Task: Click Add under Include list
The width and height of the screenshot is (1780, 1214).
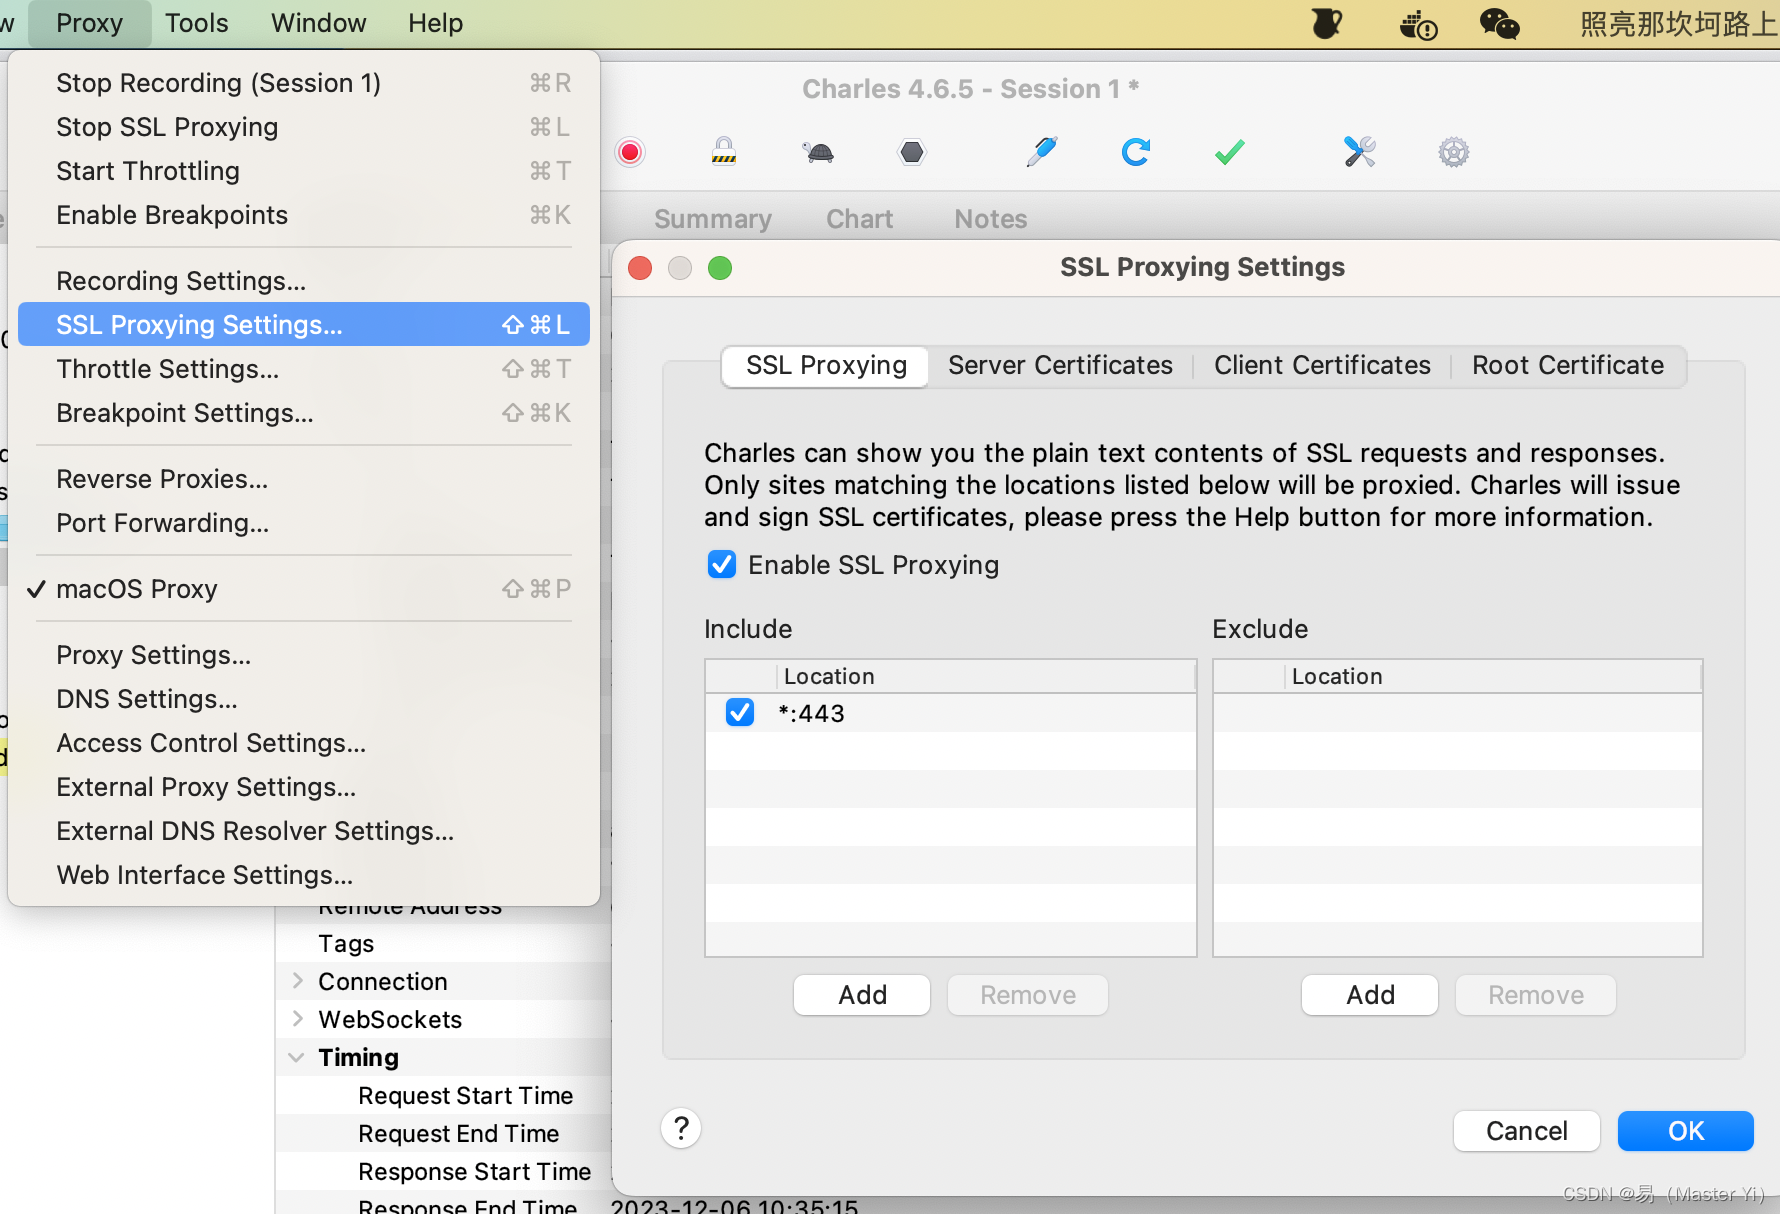Action: click(x=862, y=995)
